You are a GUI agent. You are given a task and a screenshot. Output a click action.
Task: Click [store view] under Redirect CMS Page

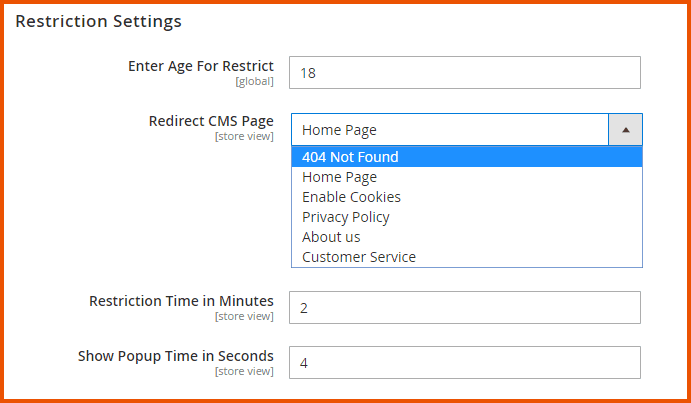(x=244, y=136)
